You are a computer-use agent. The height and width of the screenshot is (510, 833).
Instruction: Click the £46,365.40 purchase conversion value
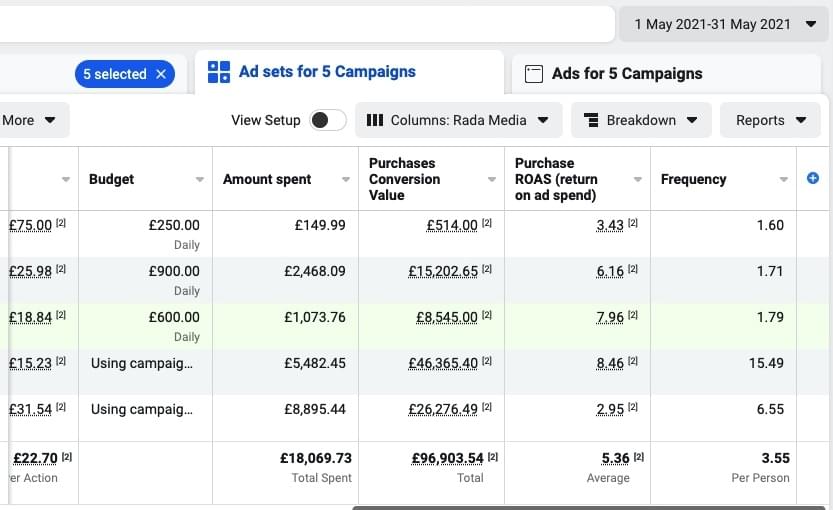click(x=443, y=363)
